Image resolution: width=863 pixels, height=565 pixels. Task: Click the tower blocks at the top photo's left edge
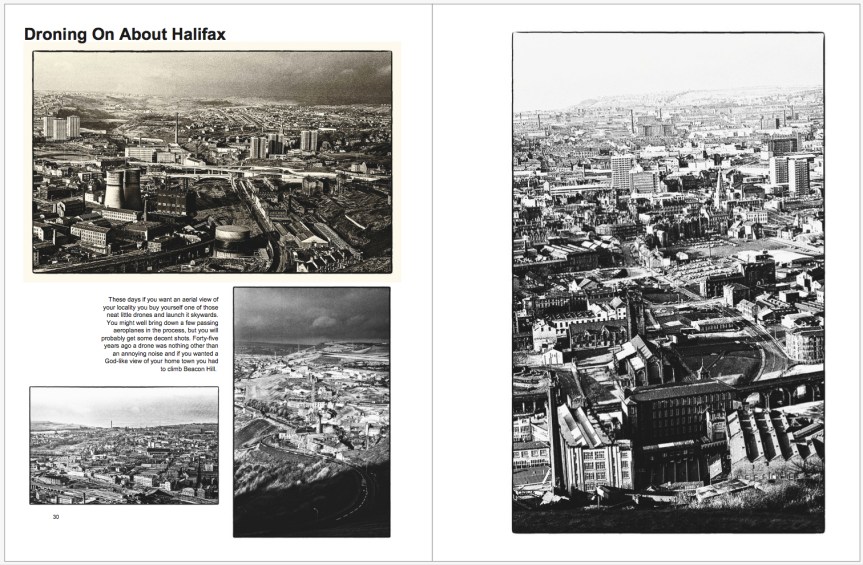click(60, 126)
